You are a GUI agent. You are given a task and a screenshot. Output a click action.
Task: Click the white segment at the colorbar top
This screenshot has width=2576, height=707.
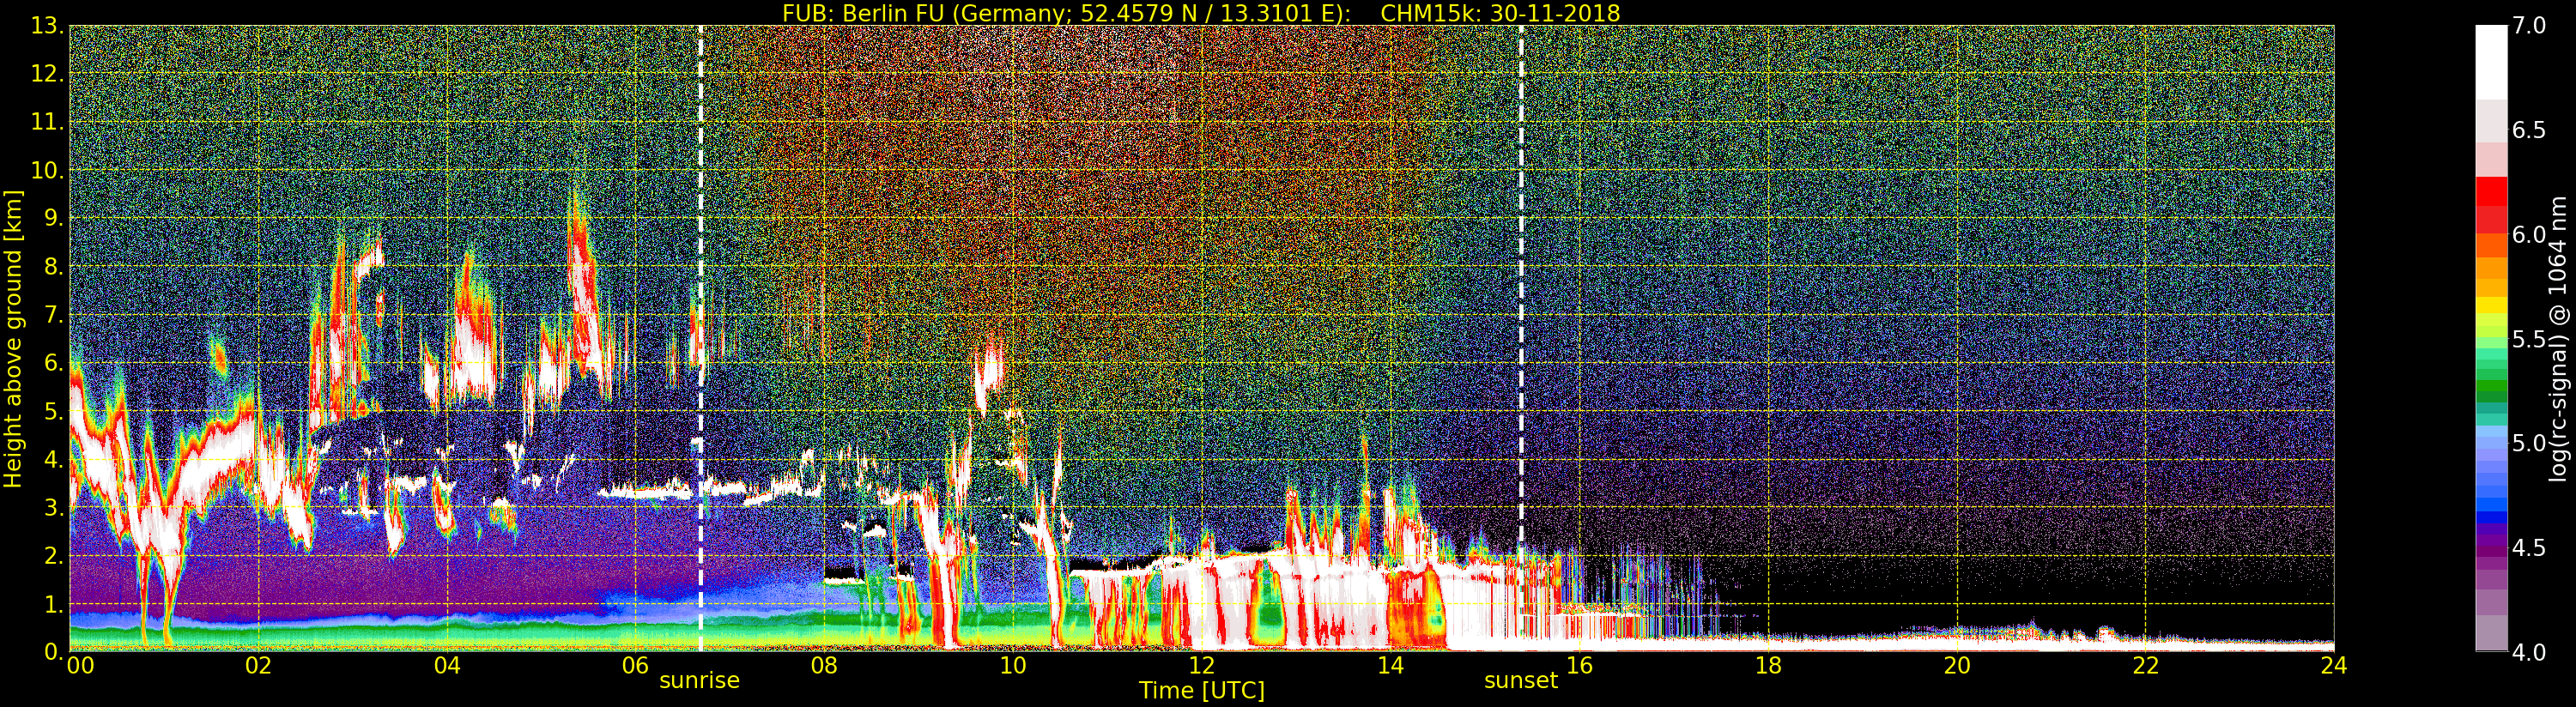2491,62
